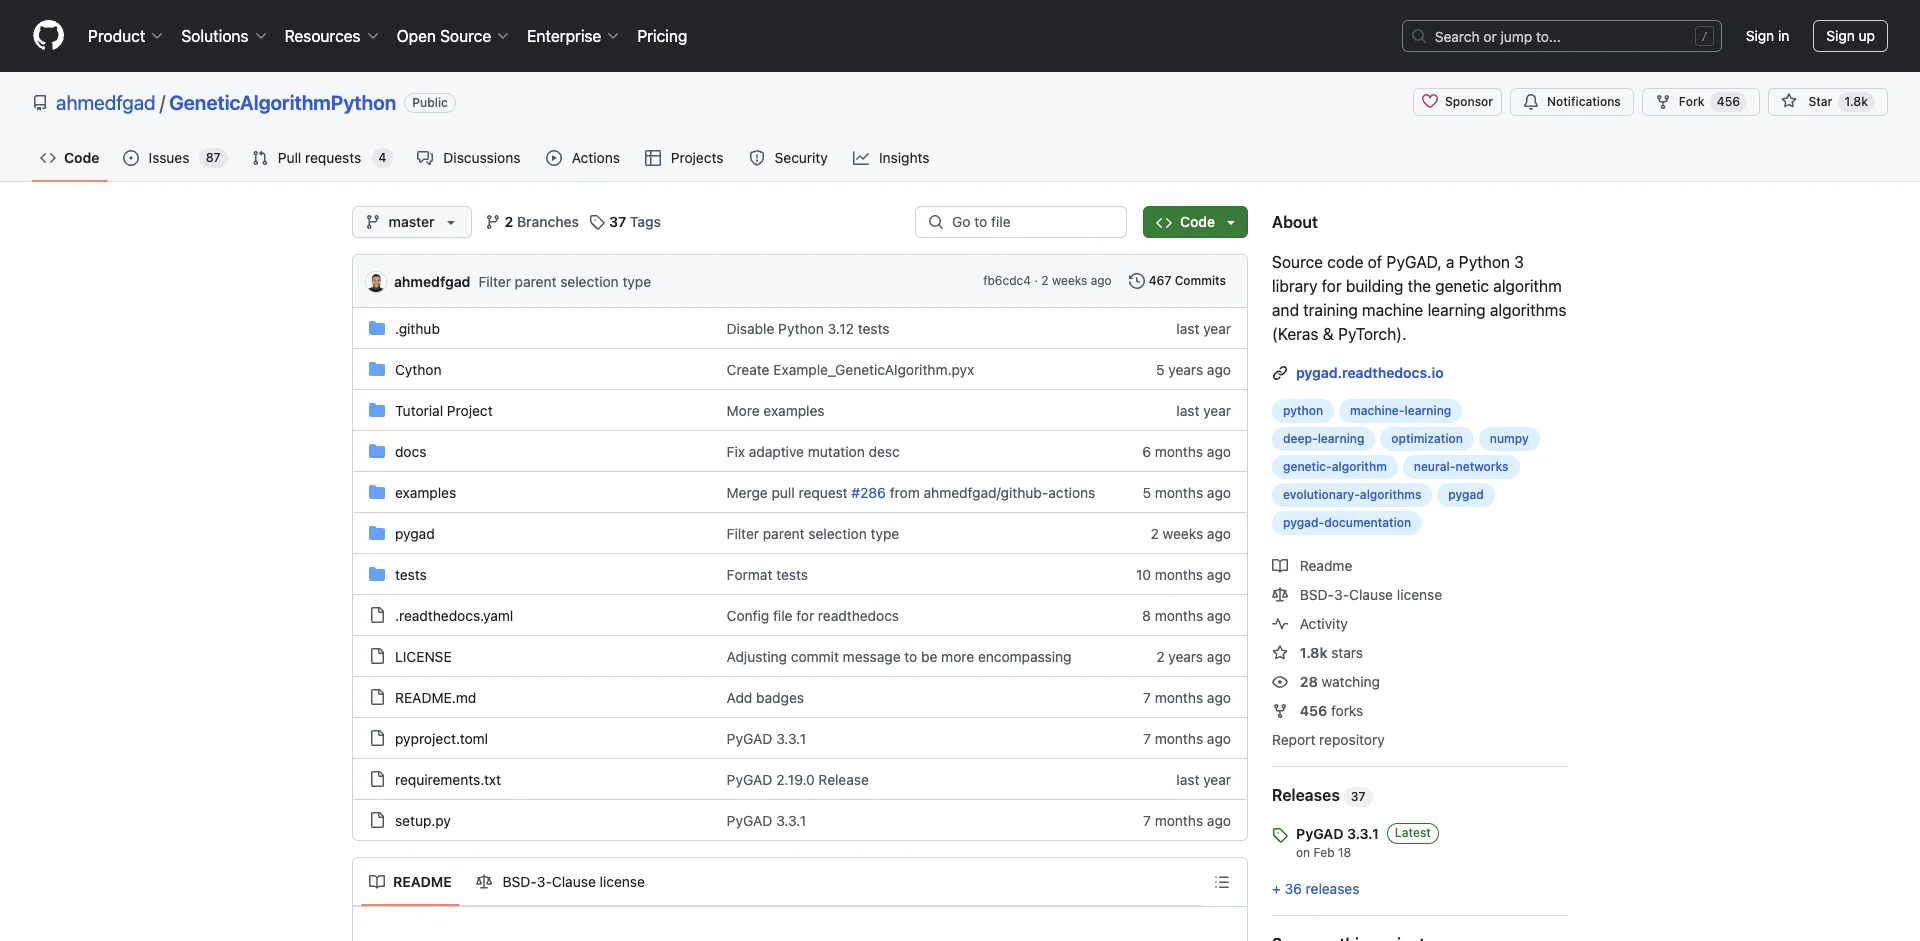Open commit hash fb6cdc4
The height and width of the screenshot is (941, 1920).
[1006, 281]
